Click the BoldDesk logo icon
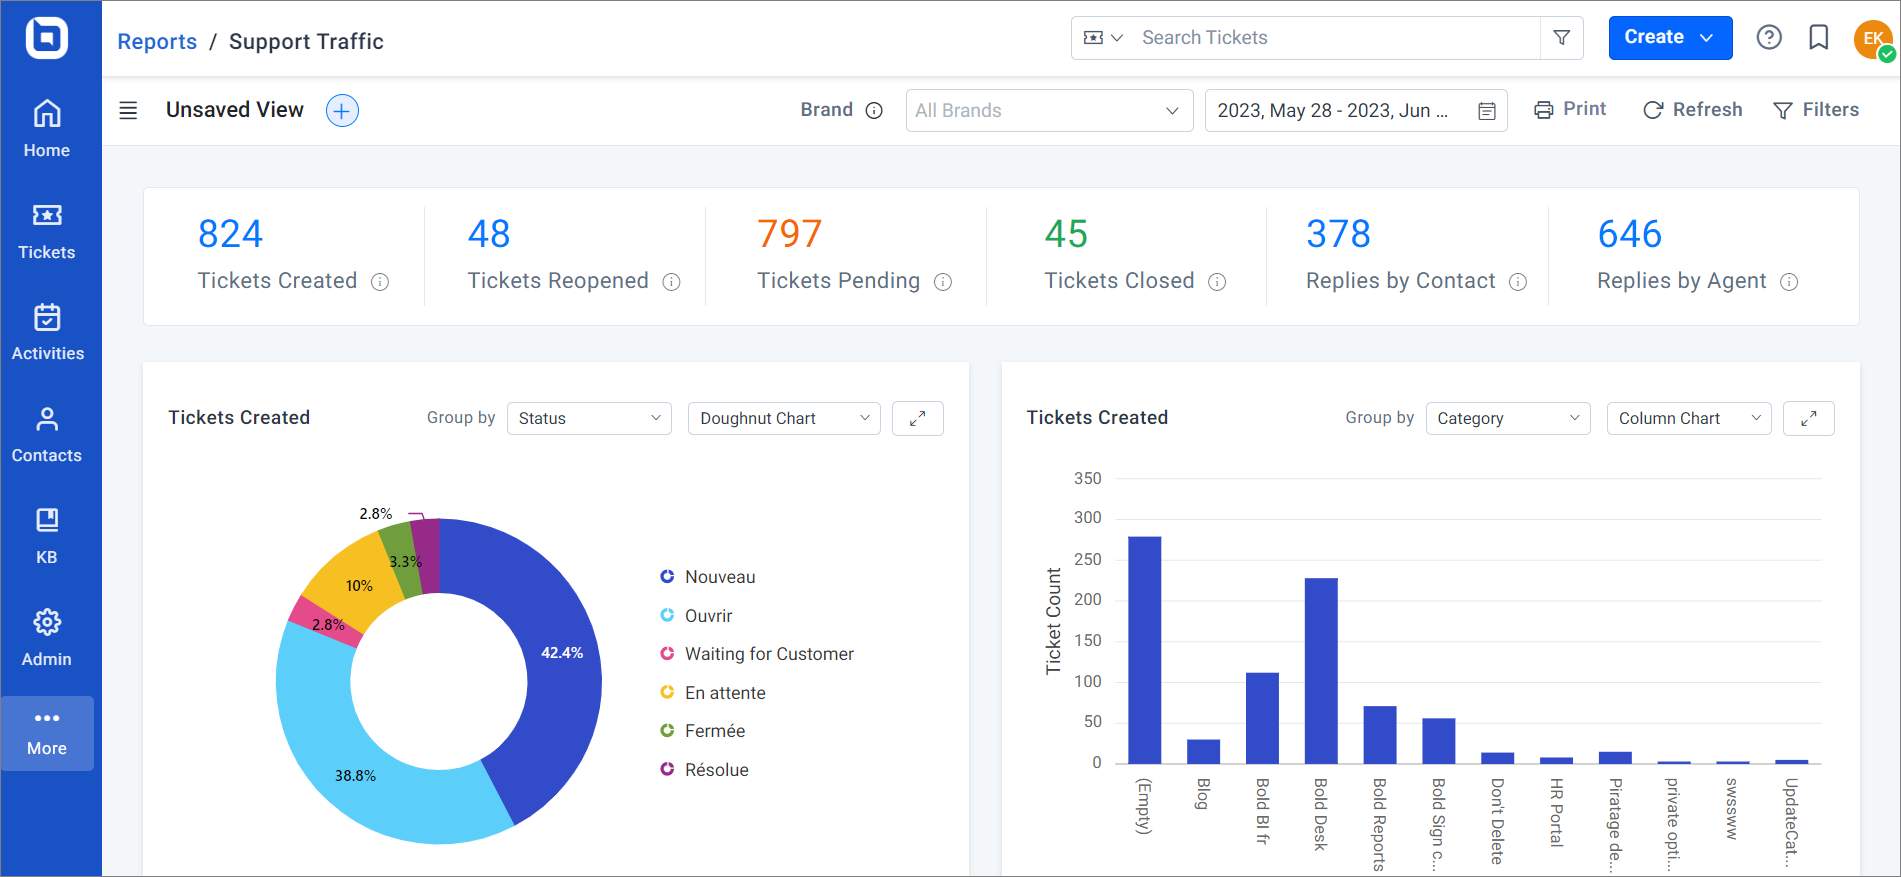Viewport: 1901px width, 877px height. (47, 38)
